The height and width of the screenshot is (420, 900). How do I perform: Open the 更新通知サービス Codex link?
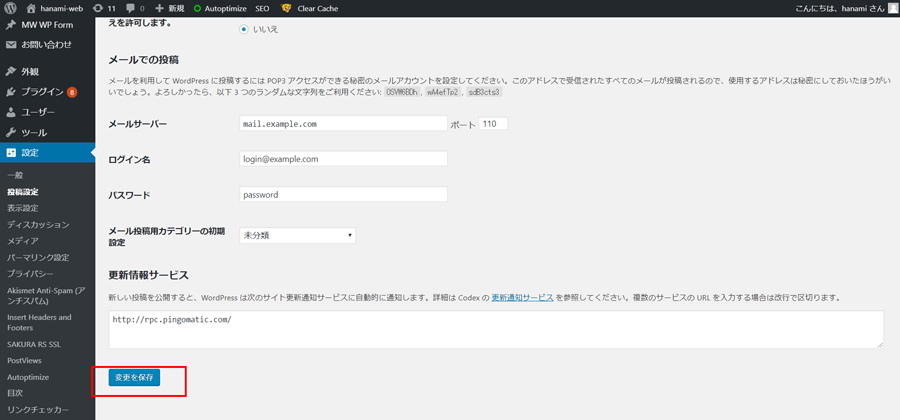coord(522,298)
